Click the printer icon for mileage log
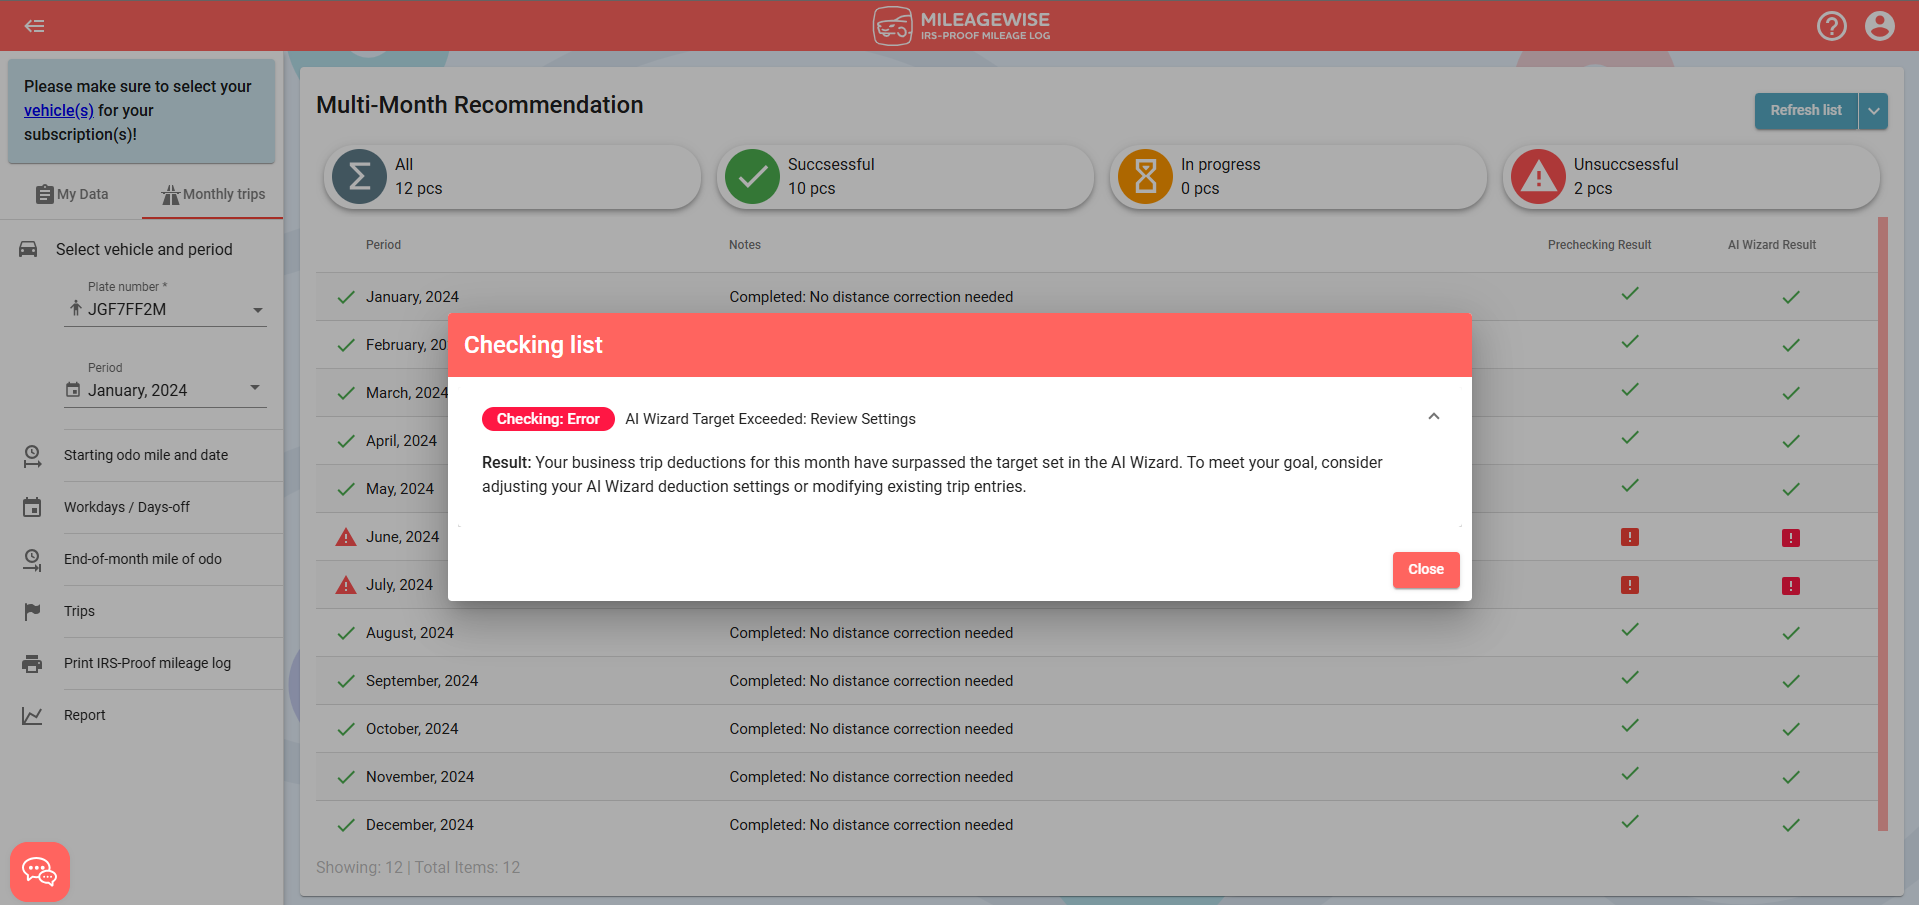 32,663
